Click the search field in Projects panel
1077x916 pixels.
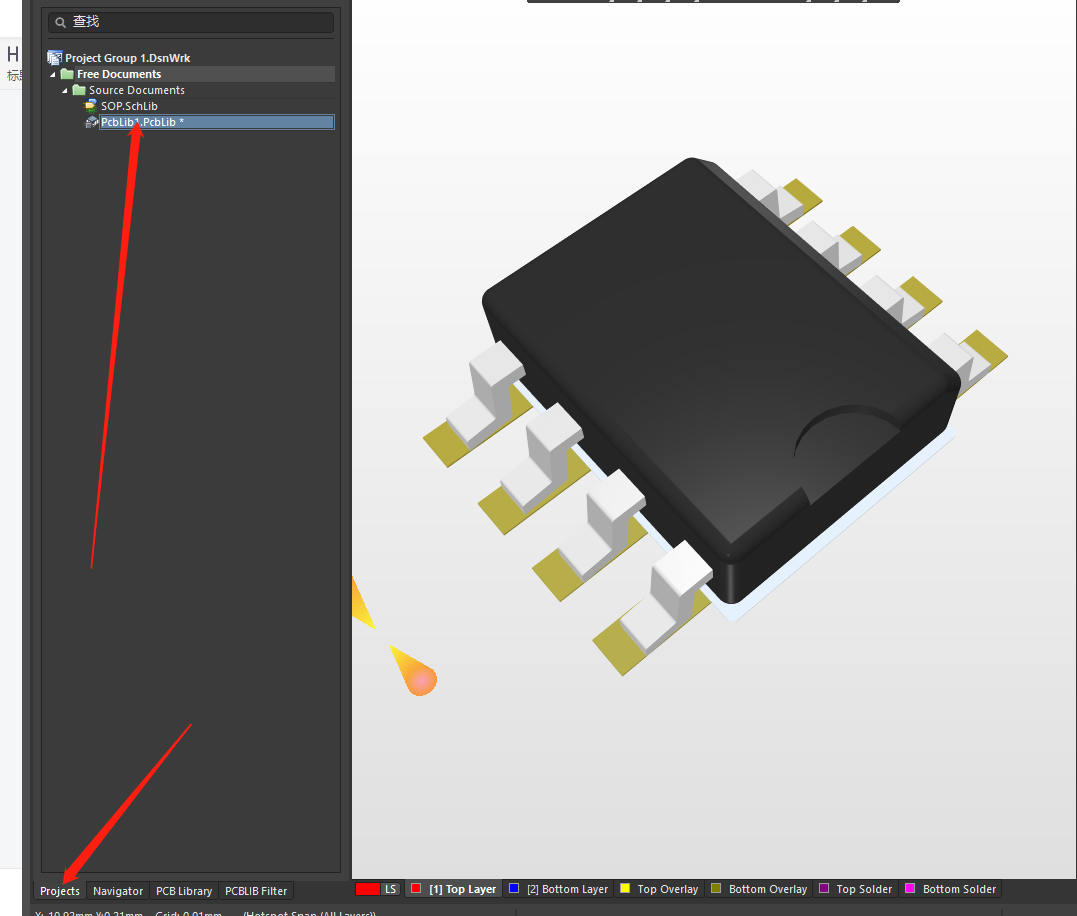pyautogui.click(x=191, y=22)
